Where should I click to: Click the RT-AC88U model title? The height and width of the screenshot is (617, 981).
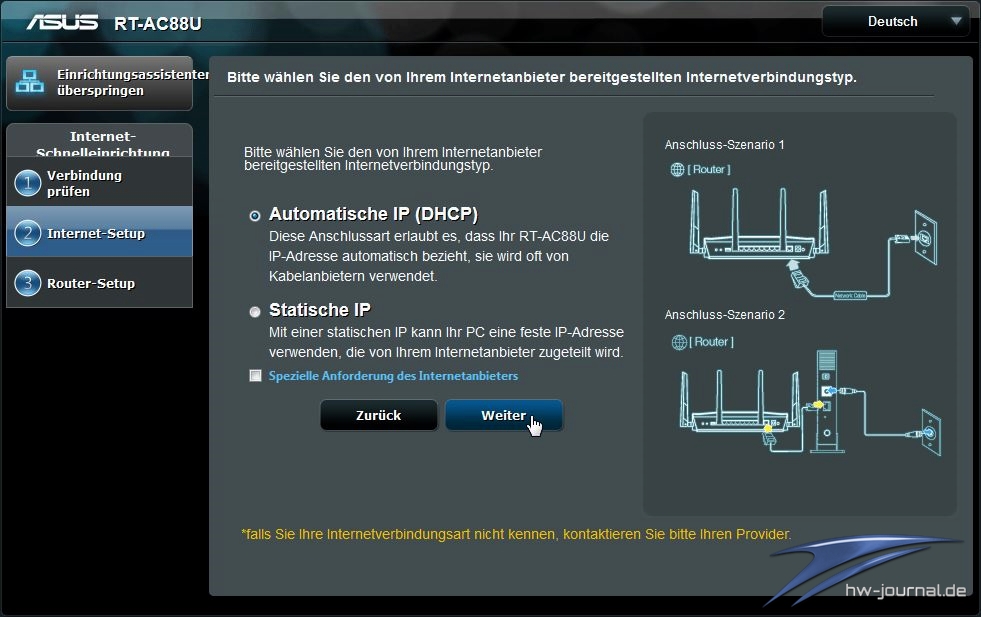click(x=158, y=24)
